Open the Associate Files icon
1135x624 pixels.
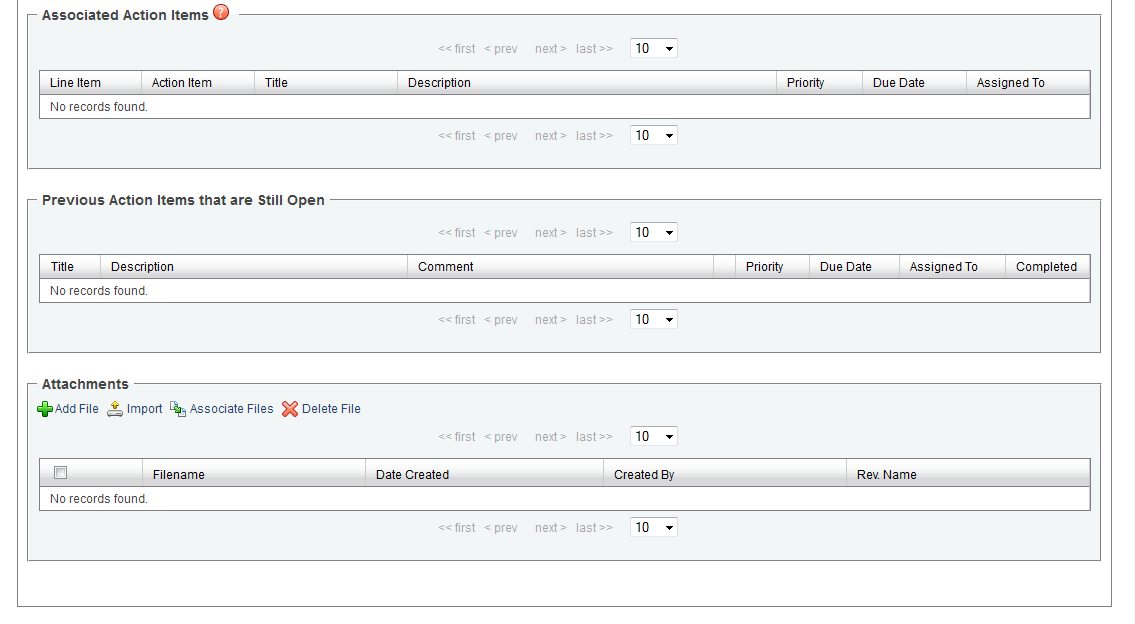point(178,409)
